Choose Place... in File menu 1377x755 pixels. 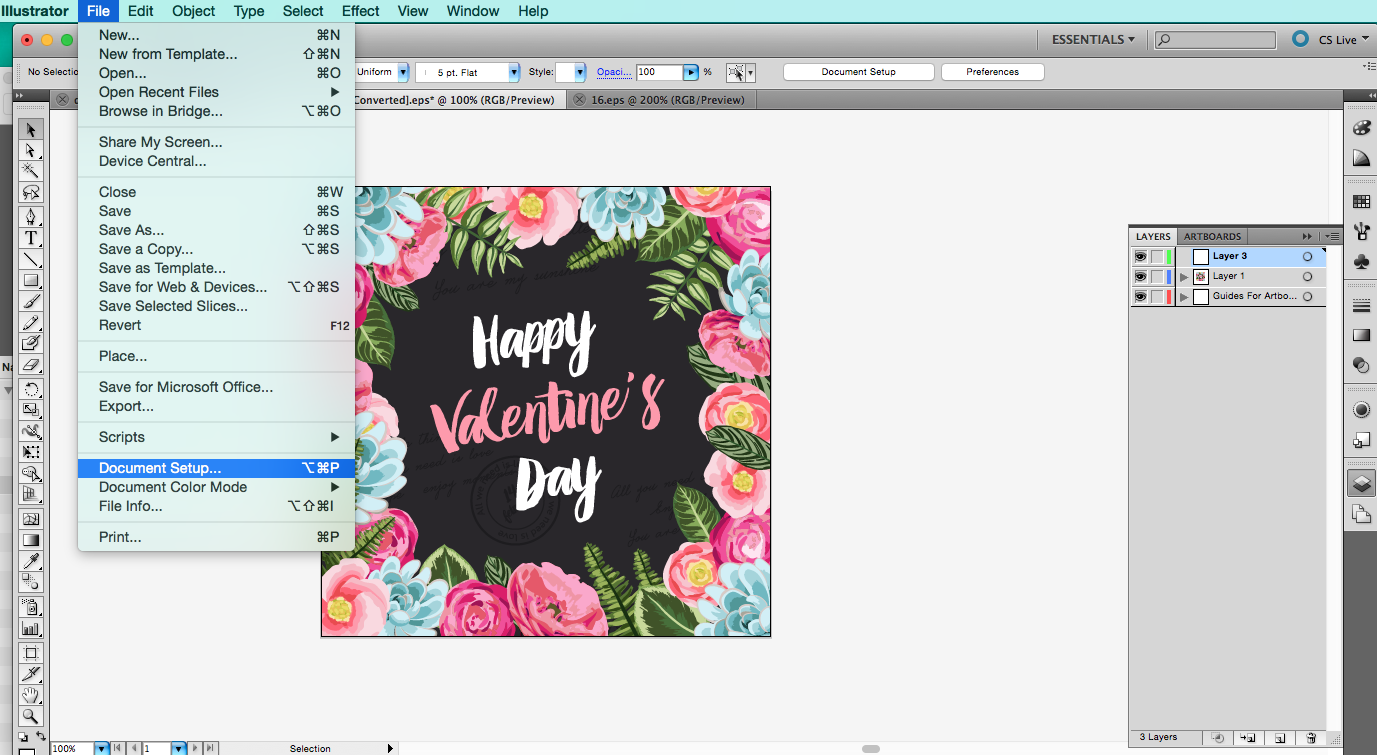coord(216,356)
